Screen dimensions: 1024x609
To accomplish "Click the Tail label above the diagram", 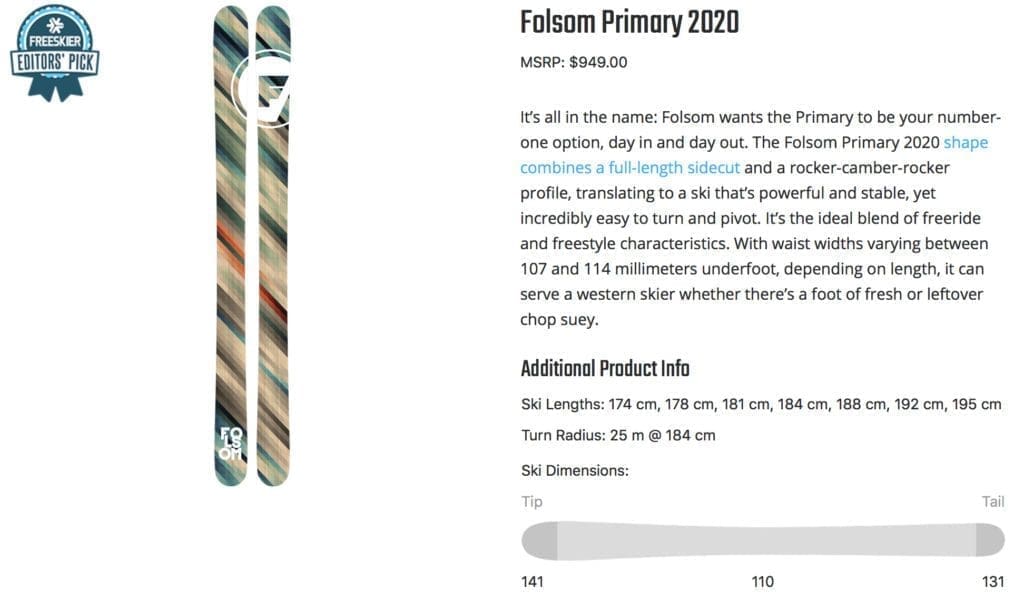I will pos(992,502).
